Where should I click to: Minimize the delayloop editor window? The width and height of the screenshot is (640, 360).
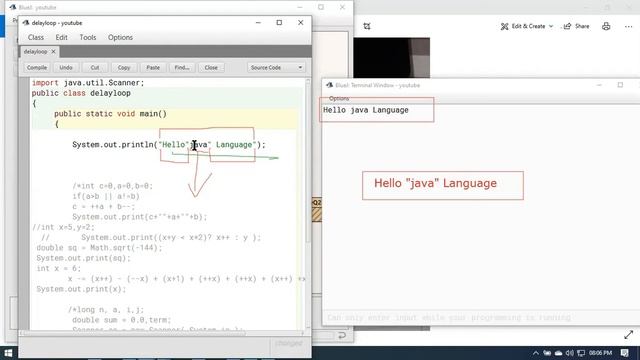click(258, 22)
